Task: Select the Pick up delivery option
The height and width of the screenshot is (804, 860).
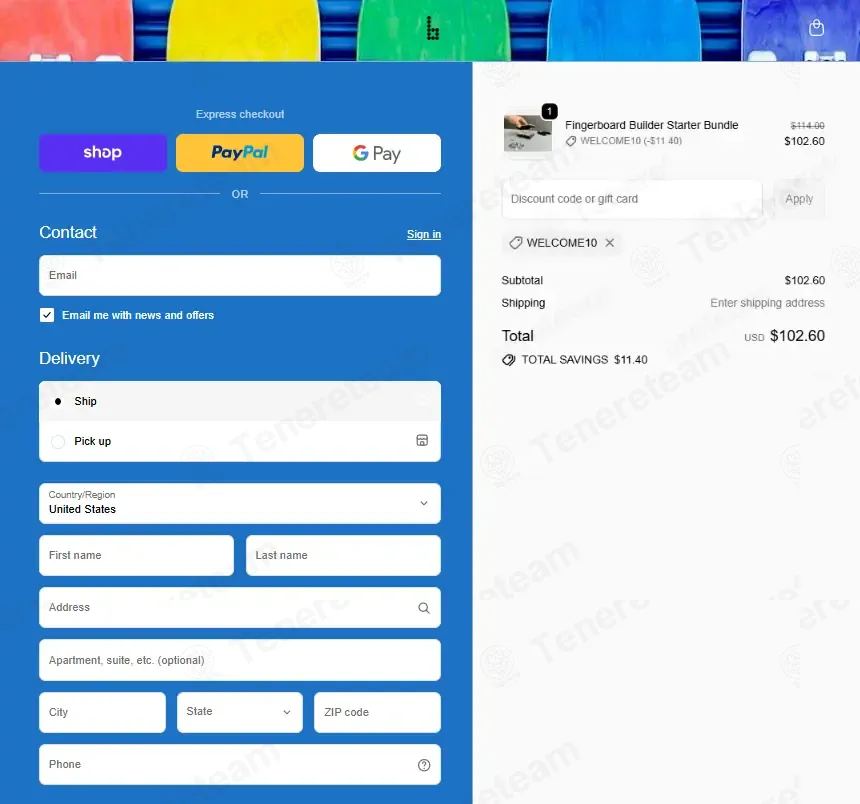Action: [x=240, y=441]
